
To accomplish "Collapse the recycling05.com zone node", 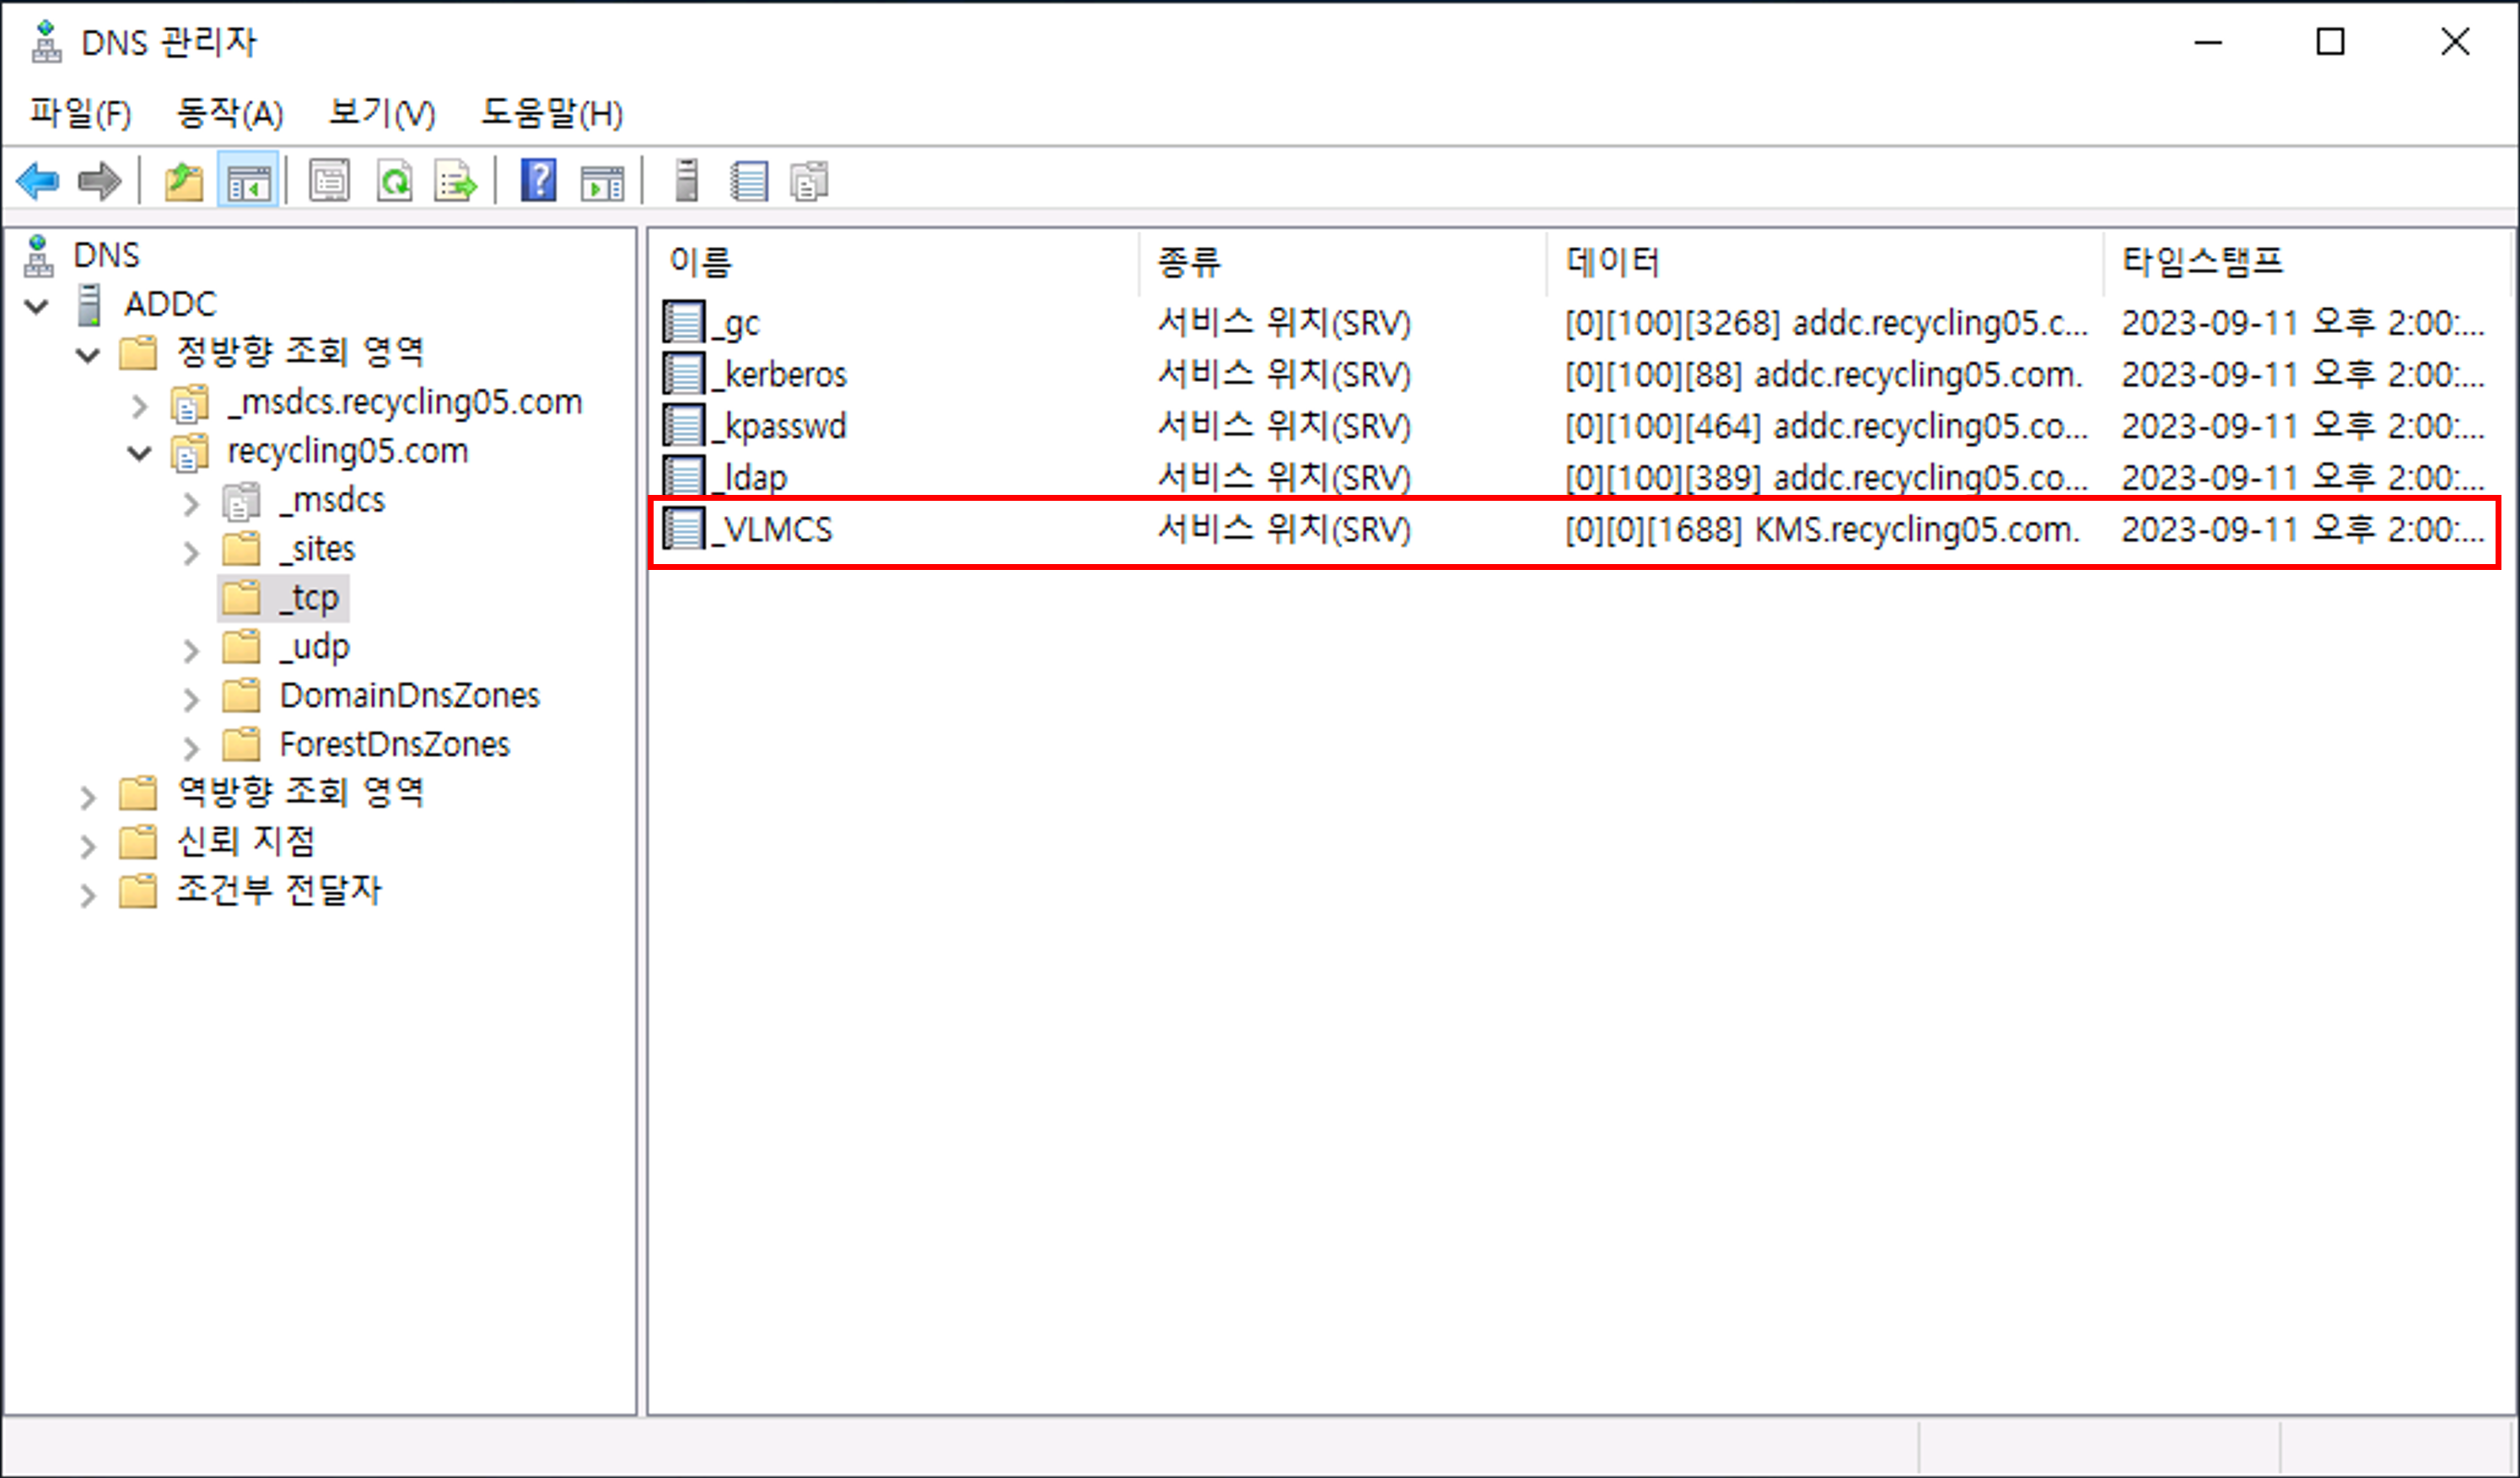I will tap(139, 454).
